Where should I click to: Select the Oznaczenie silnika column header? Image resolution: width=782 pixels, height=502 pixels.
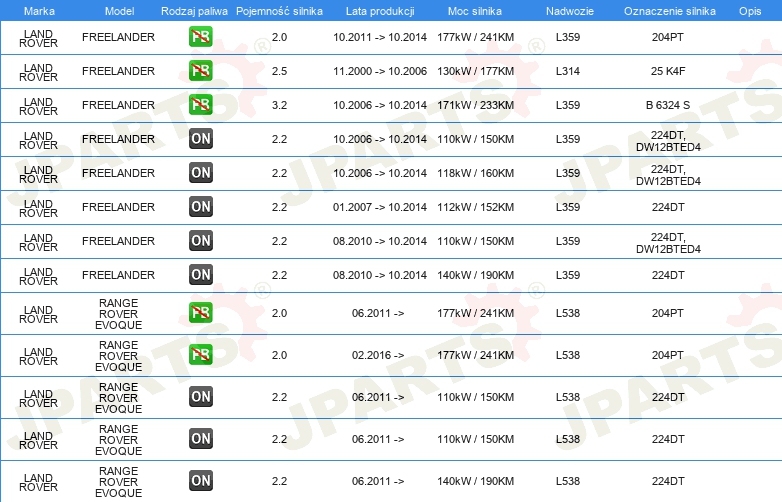669,11
